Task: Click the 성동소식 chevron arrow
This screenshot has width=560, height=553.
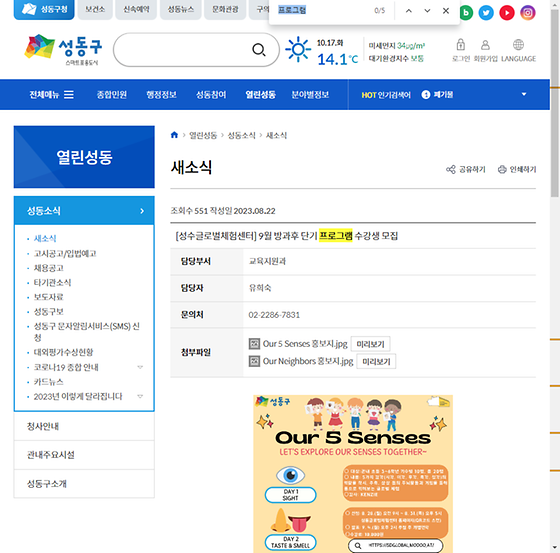Action: [142, 211]
